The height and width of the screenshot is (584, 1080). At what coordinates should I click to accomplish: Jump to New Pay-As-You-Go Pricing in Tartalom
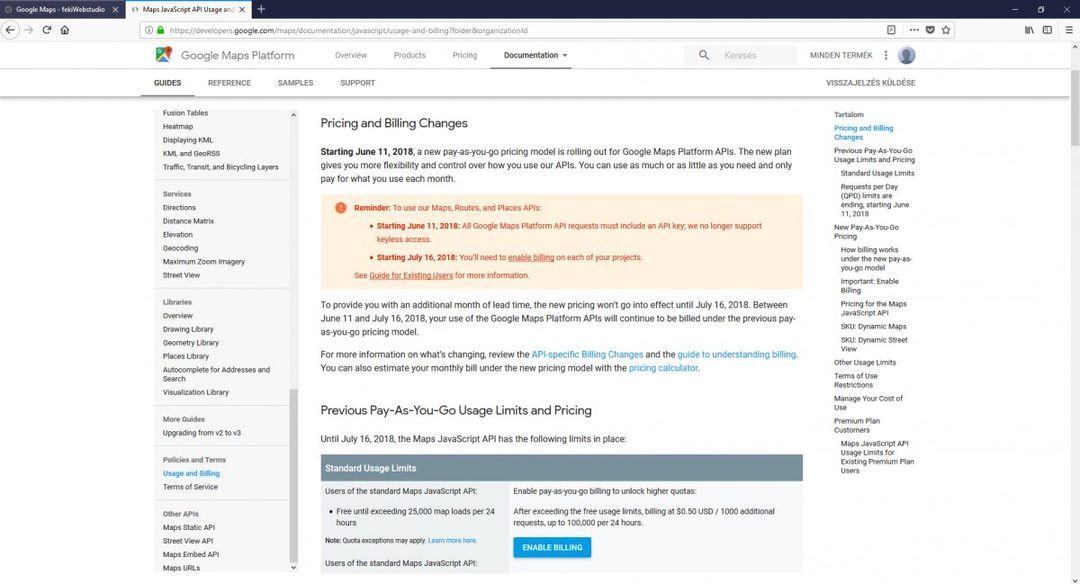(x=866, y=231)
